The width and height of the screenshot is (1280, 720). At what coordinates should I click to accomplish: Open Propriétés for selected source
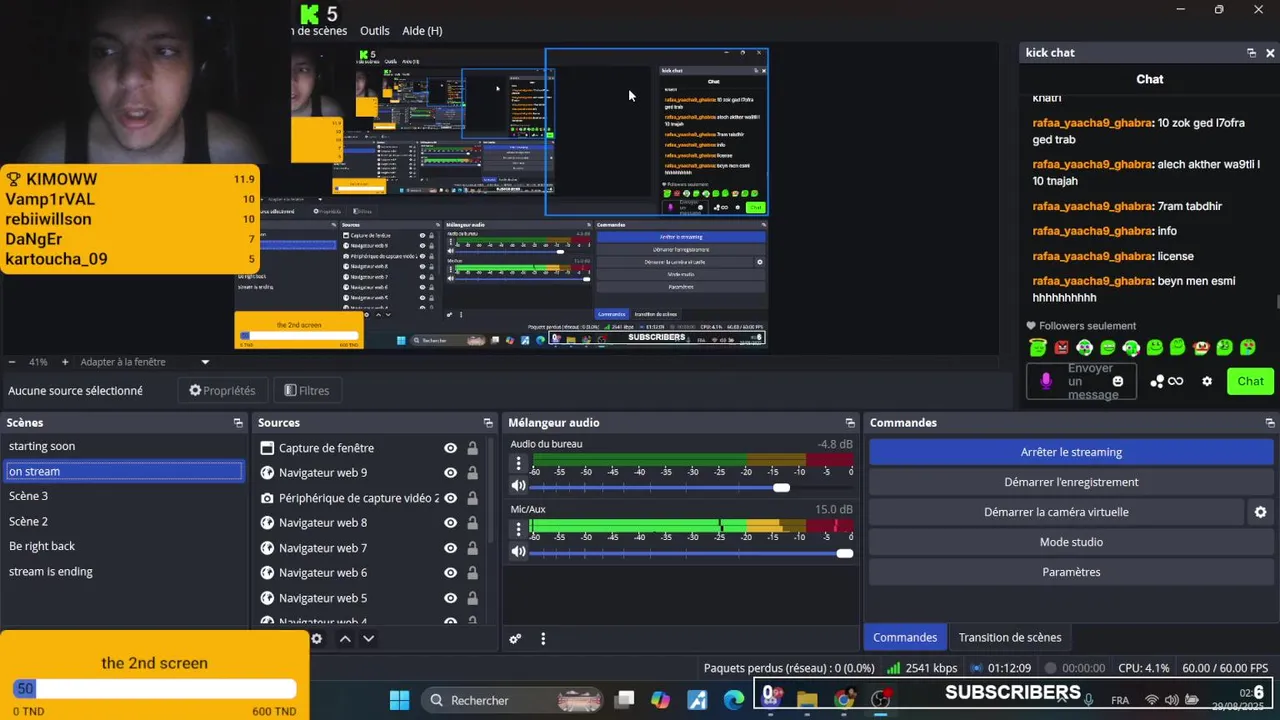[x=222, y=391]
